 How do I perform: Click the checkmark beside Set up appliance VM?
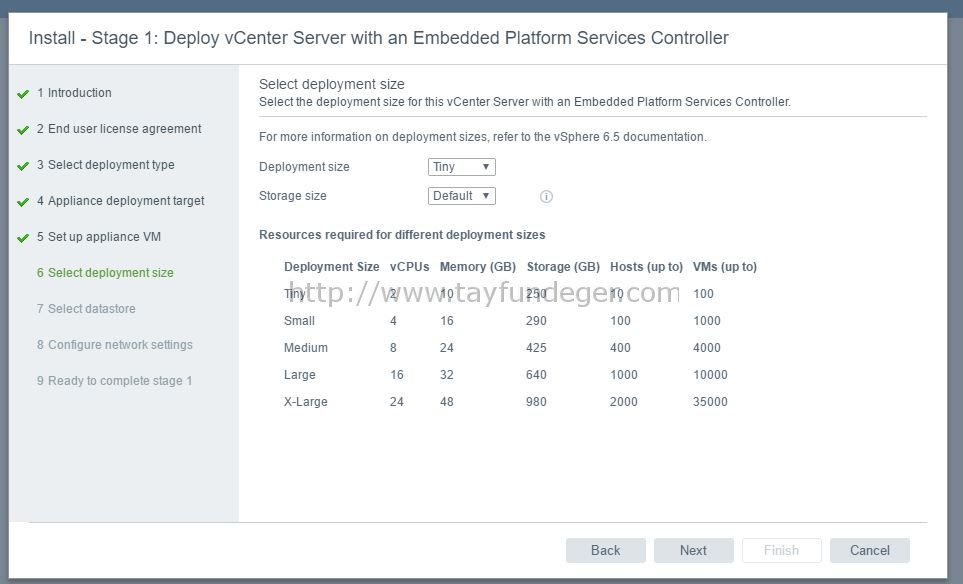pyautogui.click(x=23, y=238)
